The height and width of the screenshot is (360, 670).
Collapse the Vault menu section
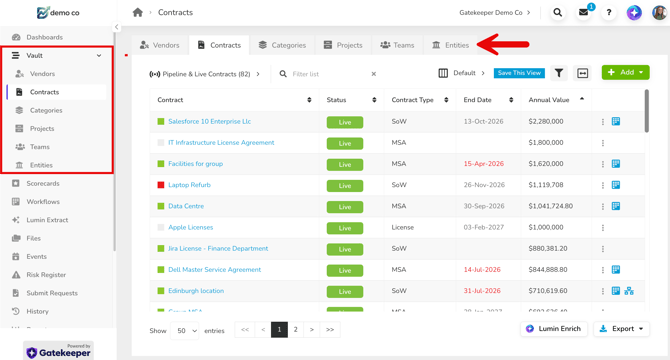pyautogui.click(x=99, y=56)
